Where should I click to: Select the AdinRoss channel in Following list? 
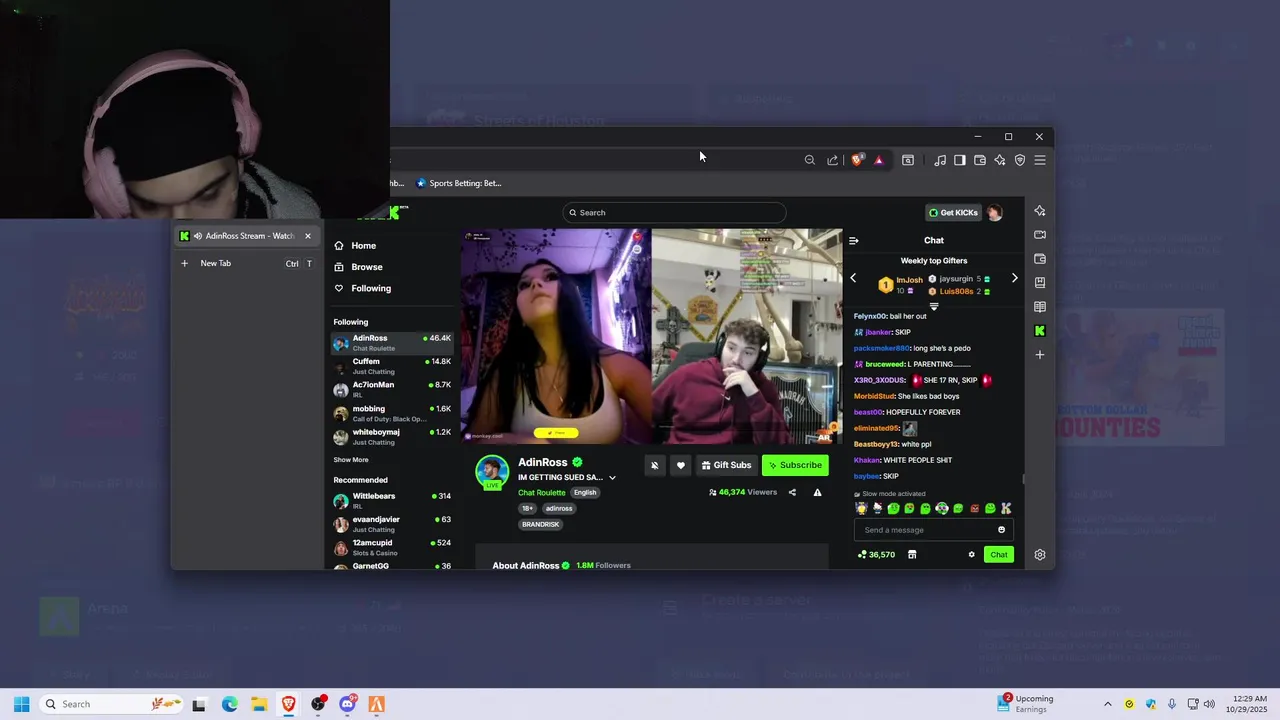[x=393, y=342]
